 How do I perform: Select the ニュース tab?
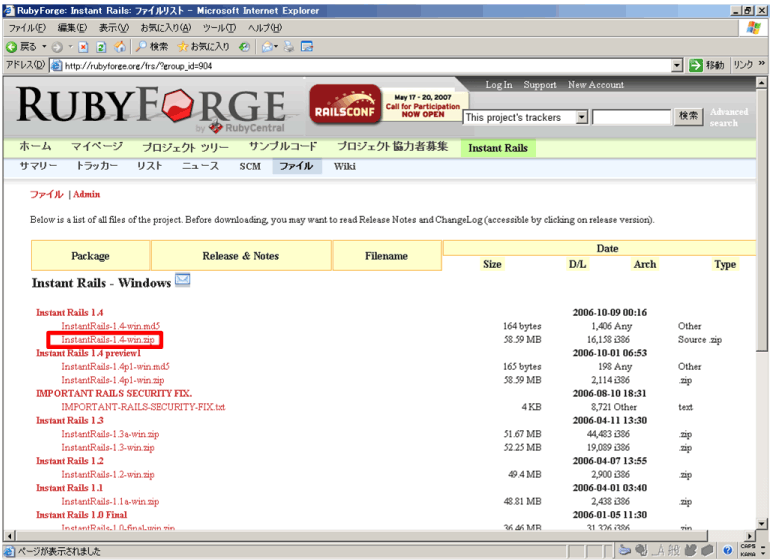point(200,166)
